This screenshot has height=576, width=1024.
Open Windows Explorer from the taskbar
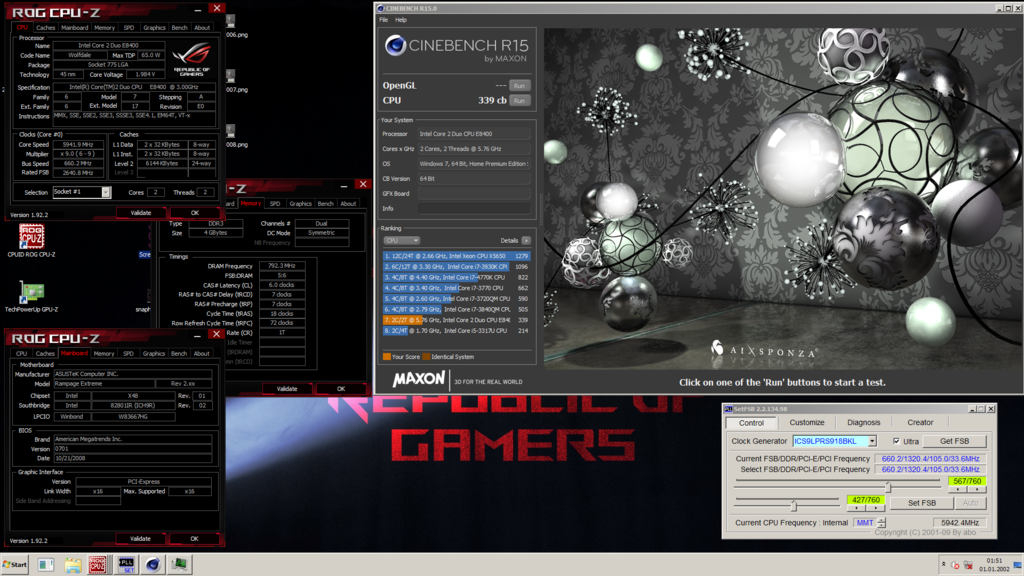pyautogui.click(x=72, y=564)
